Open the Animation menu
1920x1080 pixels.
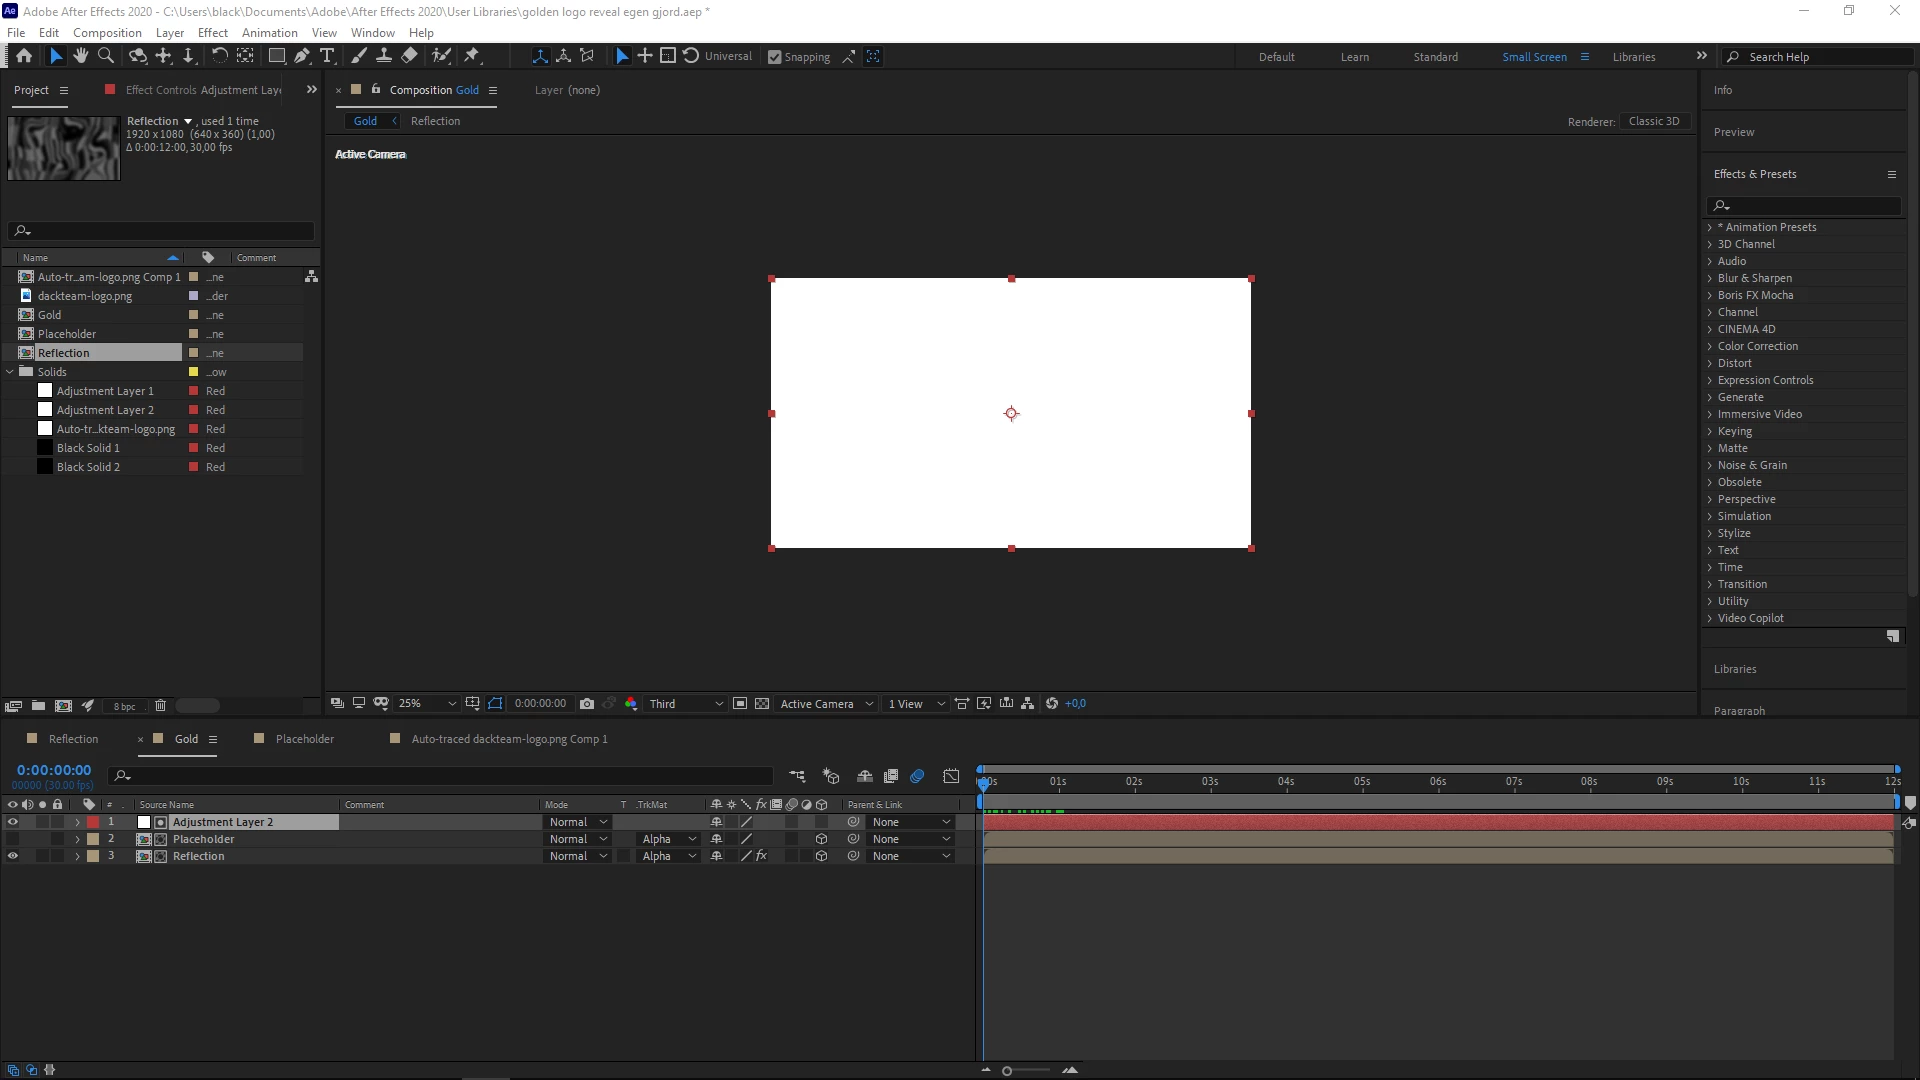click(x=269, y=33)
